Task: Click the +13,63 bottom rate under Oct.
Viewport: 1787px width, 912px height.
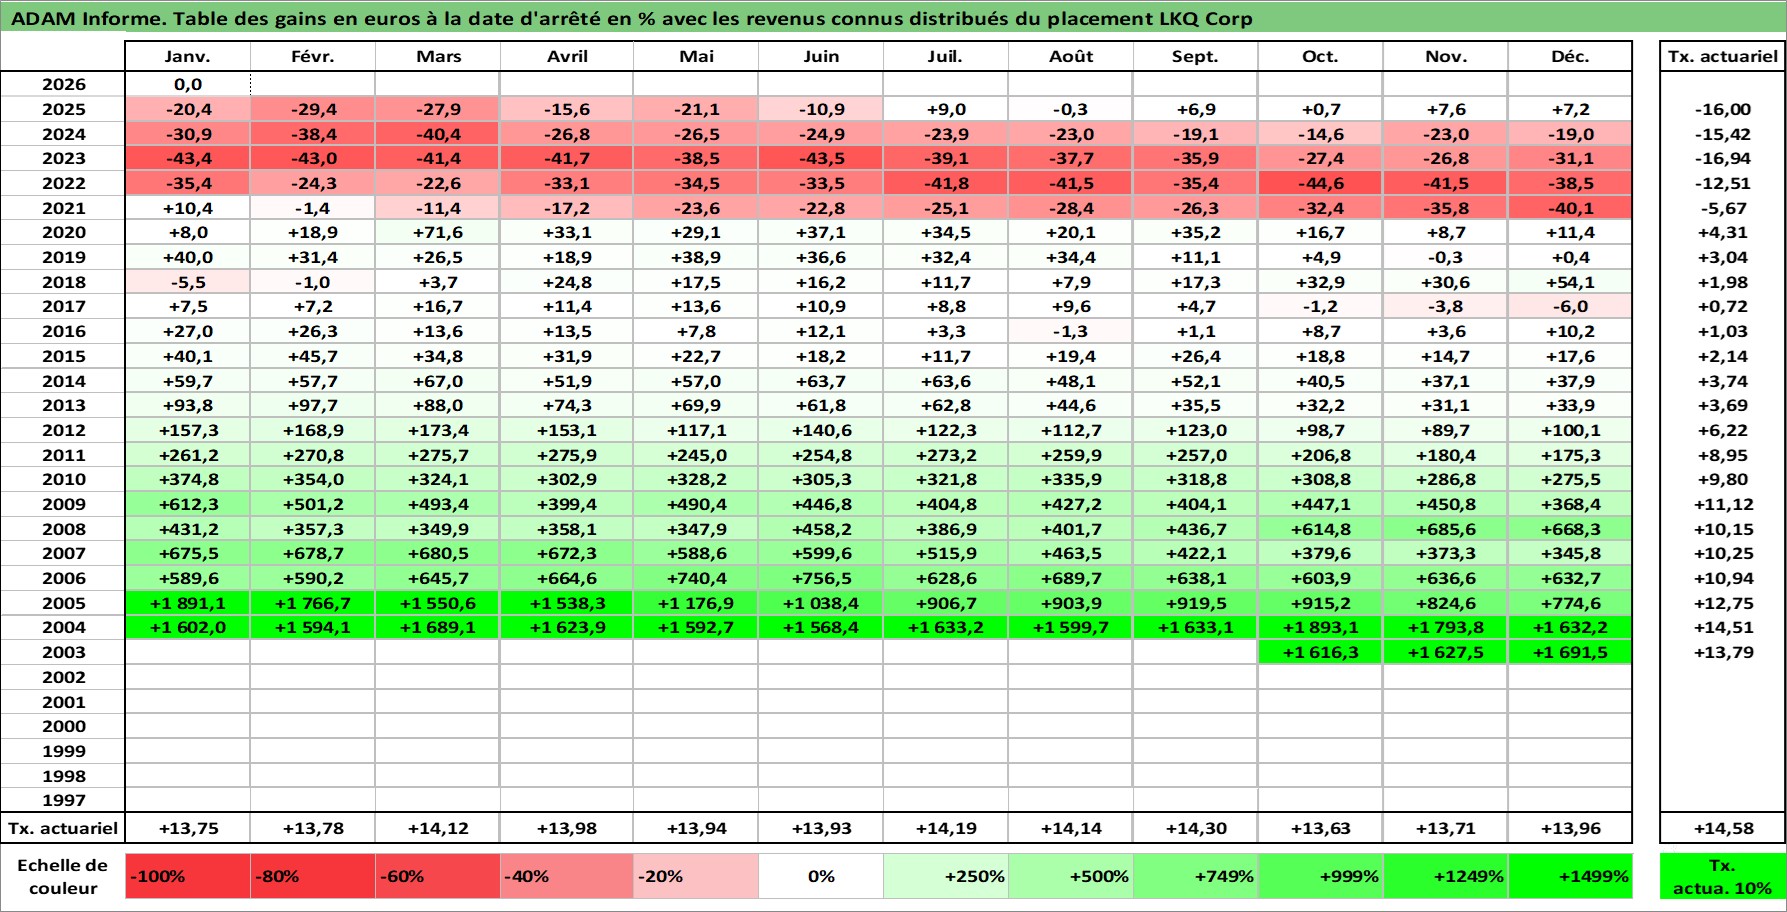Action: click(x=1320, y=828)
